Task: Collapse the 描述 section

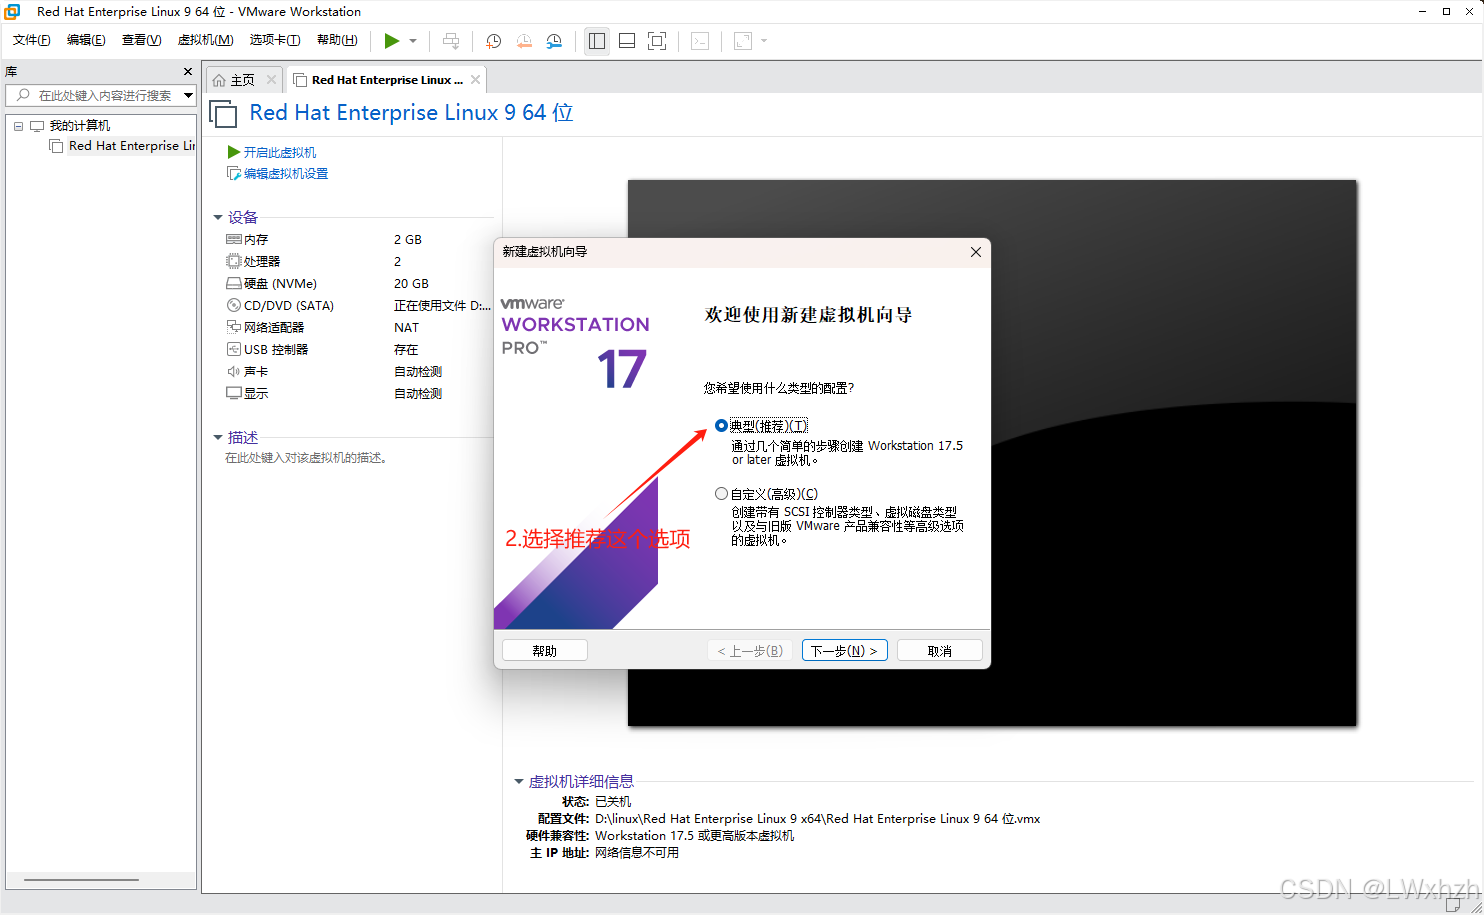Action: point(218,437)
